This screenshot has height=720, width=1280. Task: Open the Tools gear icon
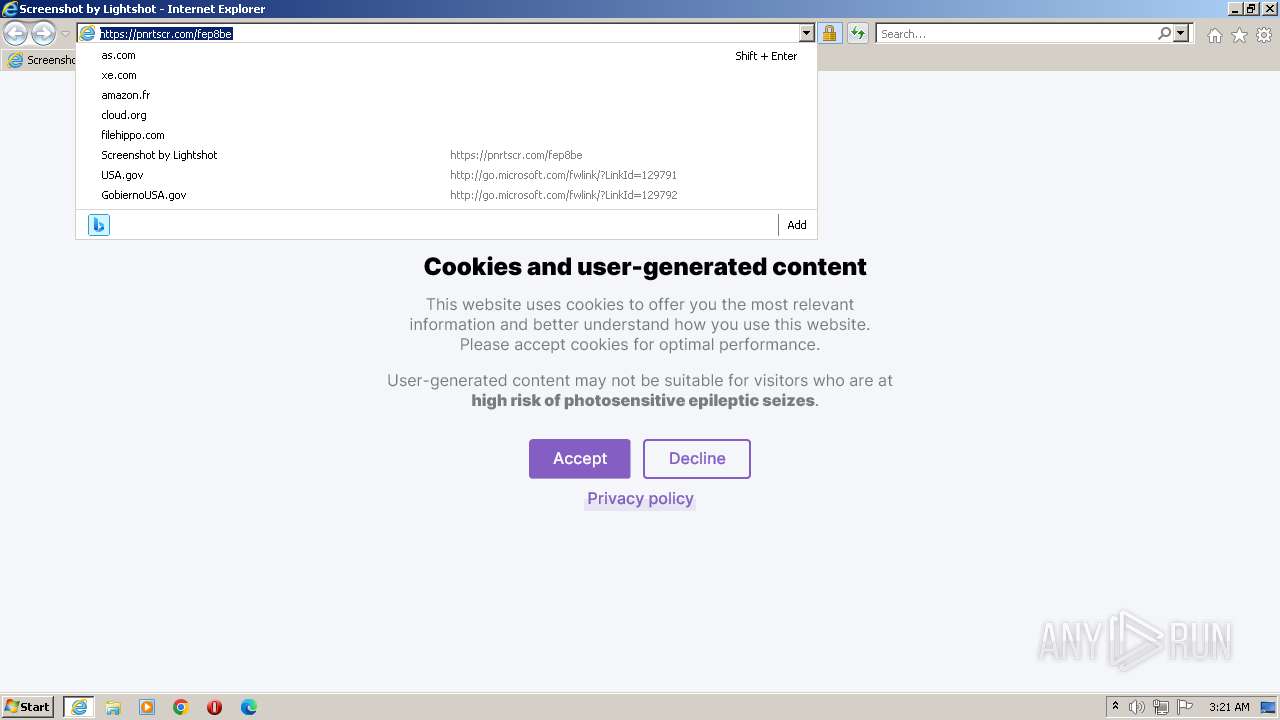[x=1264, y=35]
